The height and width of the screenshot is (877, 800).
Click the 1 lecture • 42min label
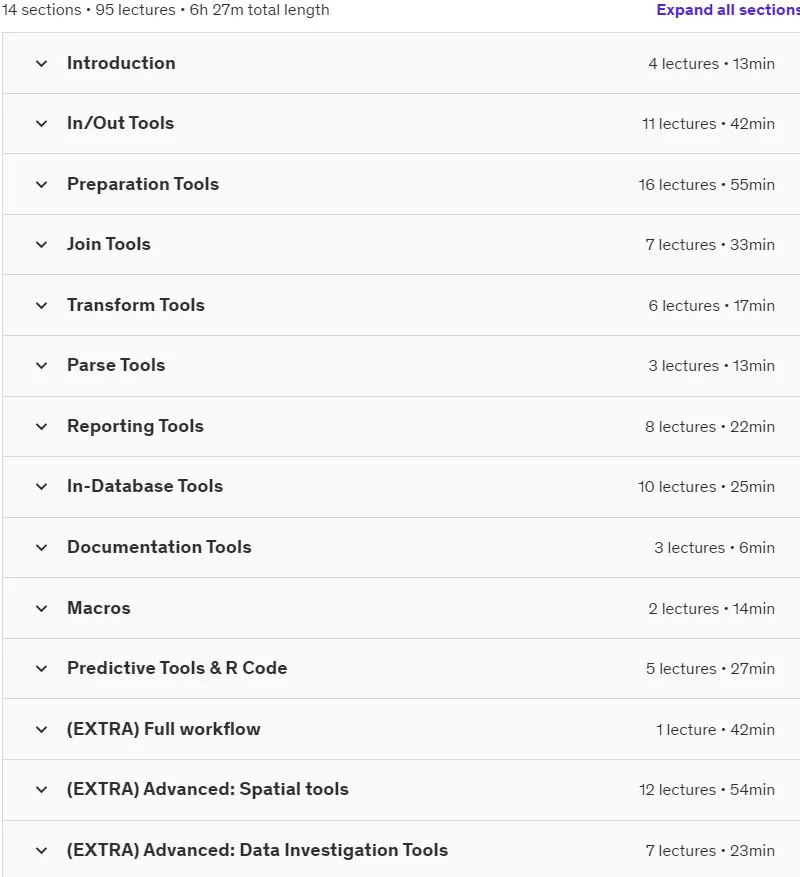(x=716, y=729)
